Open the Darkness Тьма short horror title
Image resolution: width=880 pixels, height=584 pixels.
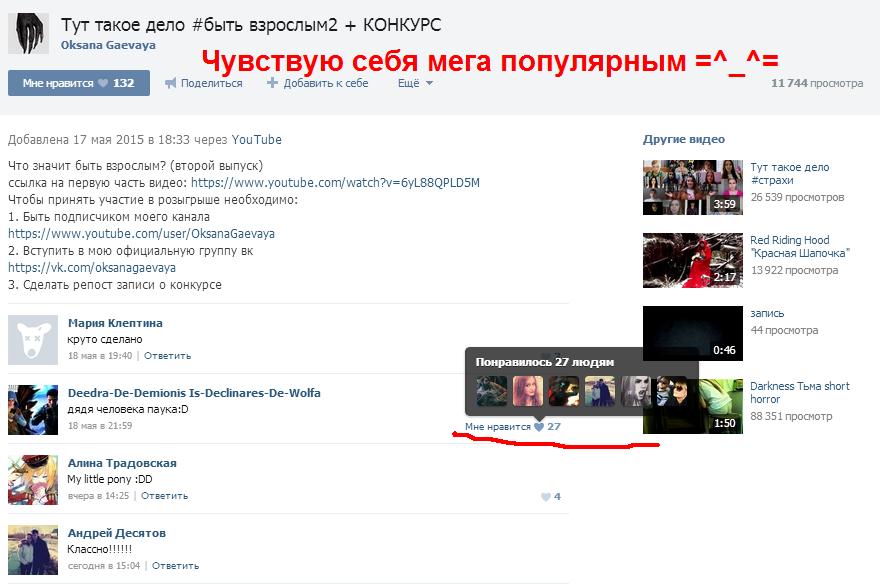(x=799, y=393)
